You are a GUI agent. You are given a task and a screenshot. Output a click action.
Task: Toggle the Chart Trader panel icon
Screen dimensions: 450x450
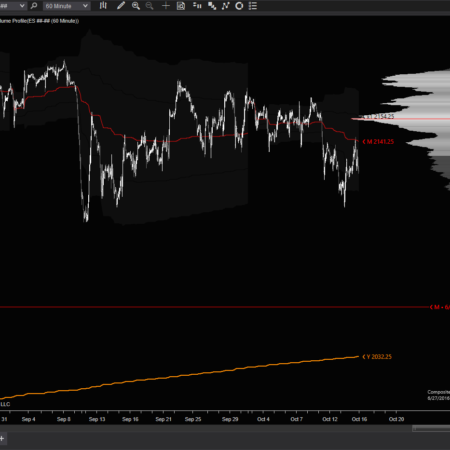(197, 6)
